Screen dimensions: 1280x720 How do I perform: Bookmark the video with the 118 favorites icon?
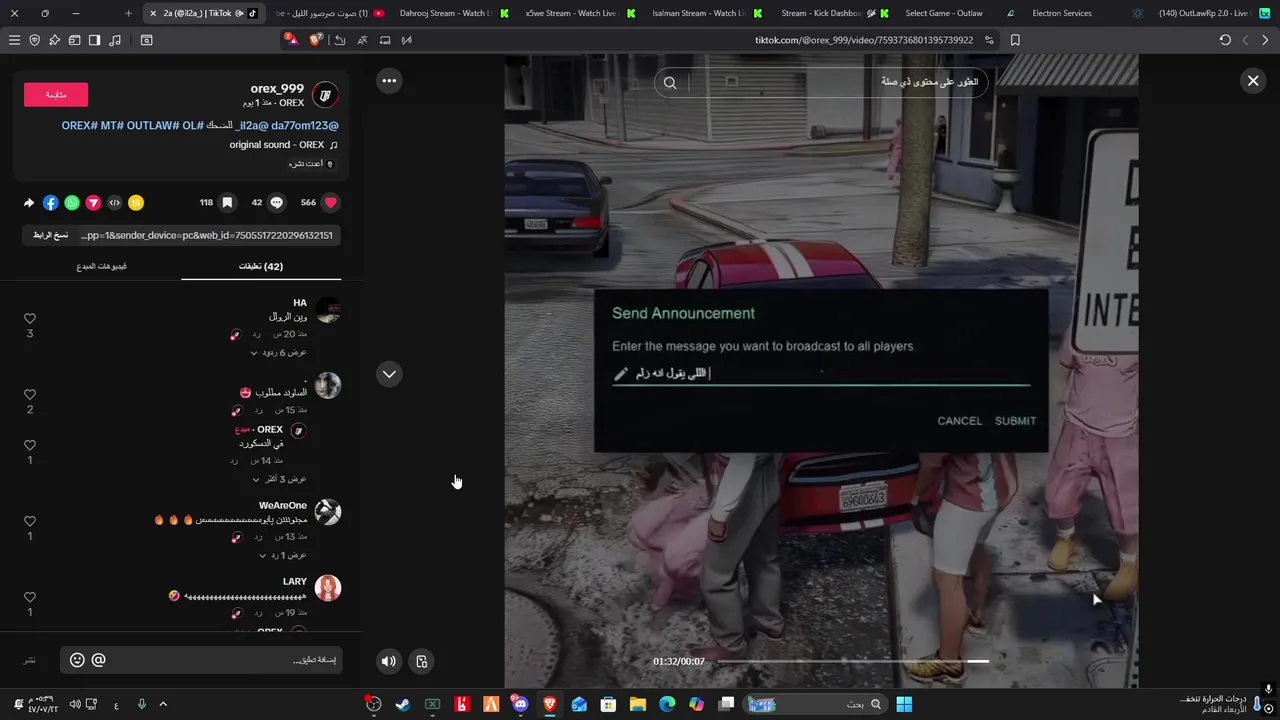(x=227, y=202)
